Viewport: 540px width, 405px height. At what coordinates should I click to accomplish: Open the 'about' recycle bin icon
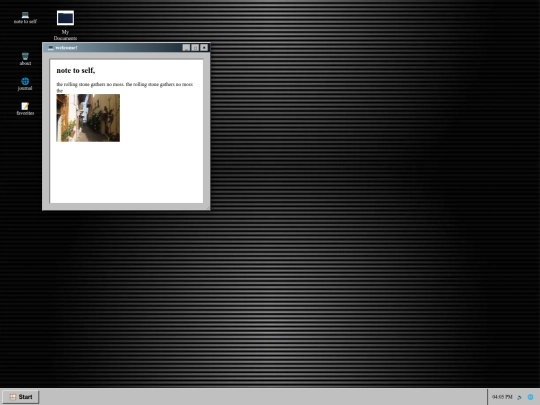pos(25,59)
